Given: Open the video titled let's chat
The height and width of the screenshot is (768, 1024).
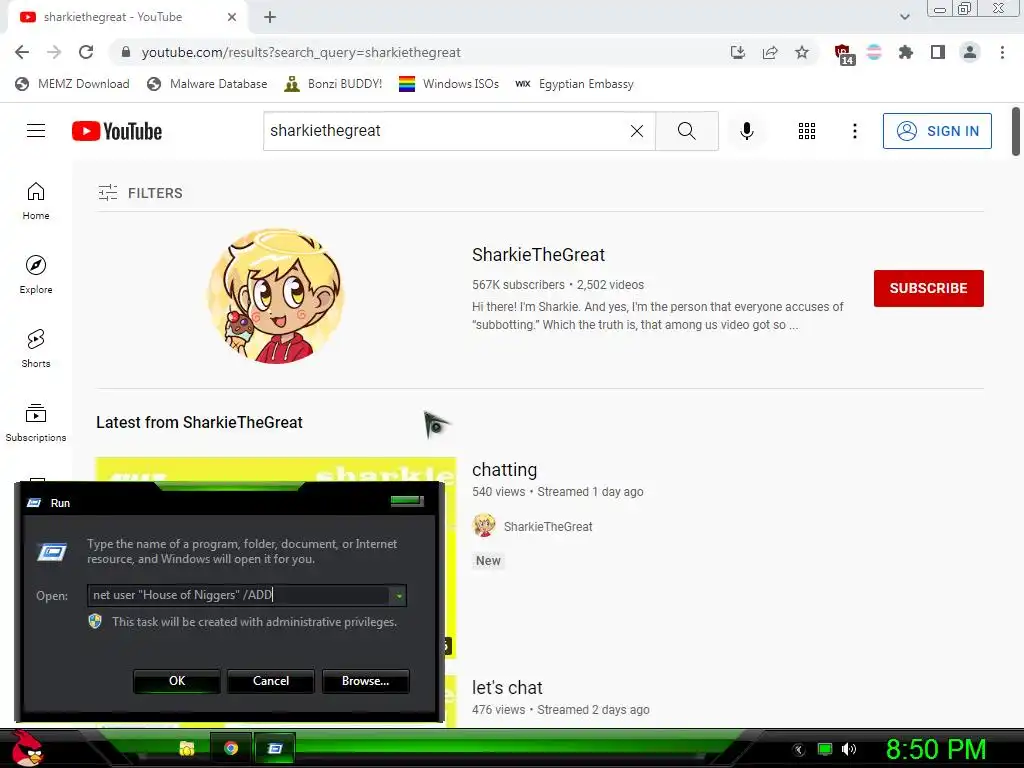Looking at the screenshot, I should tap(507, 687).
